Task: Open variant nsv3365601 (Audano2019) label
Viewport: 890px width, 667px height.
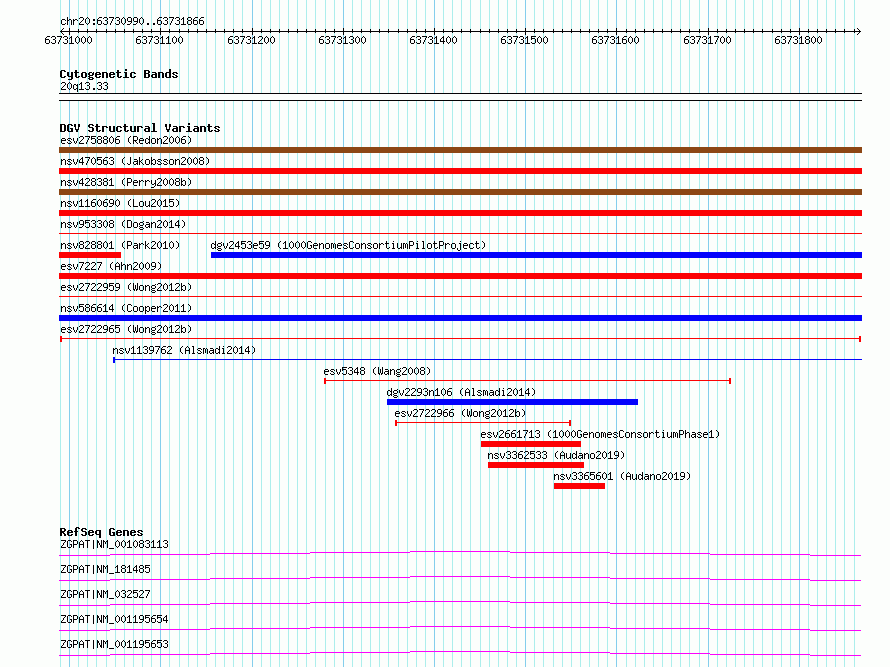Action: [622, 476]
